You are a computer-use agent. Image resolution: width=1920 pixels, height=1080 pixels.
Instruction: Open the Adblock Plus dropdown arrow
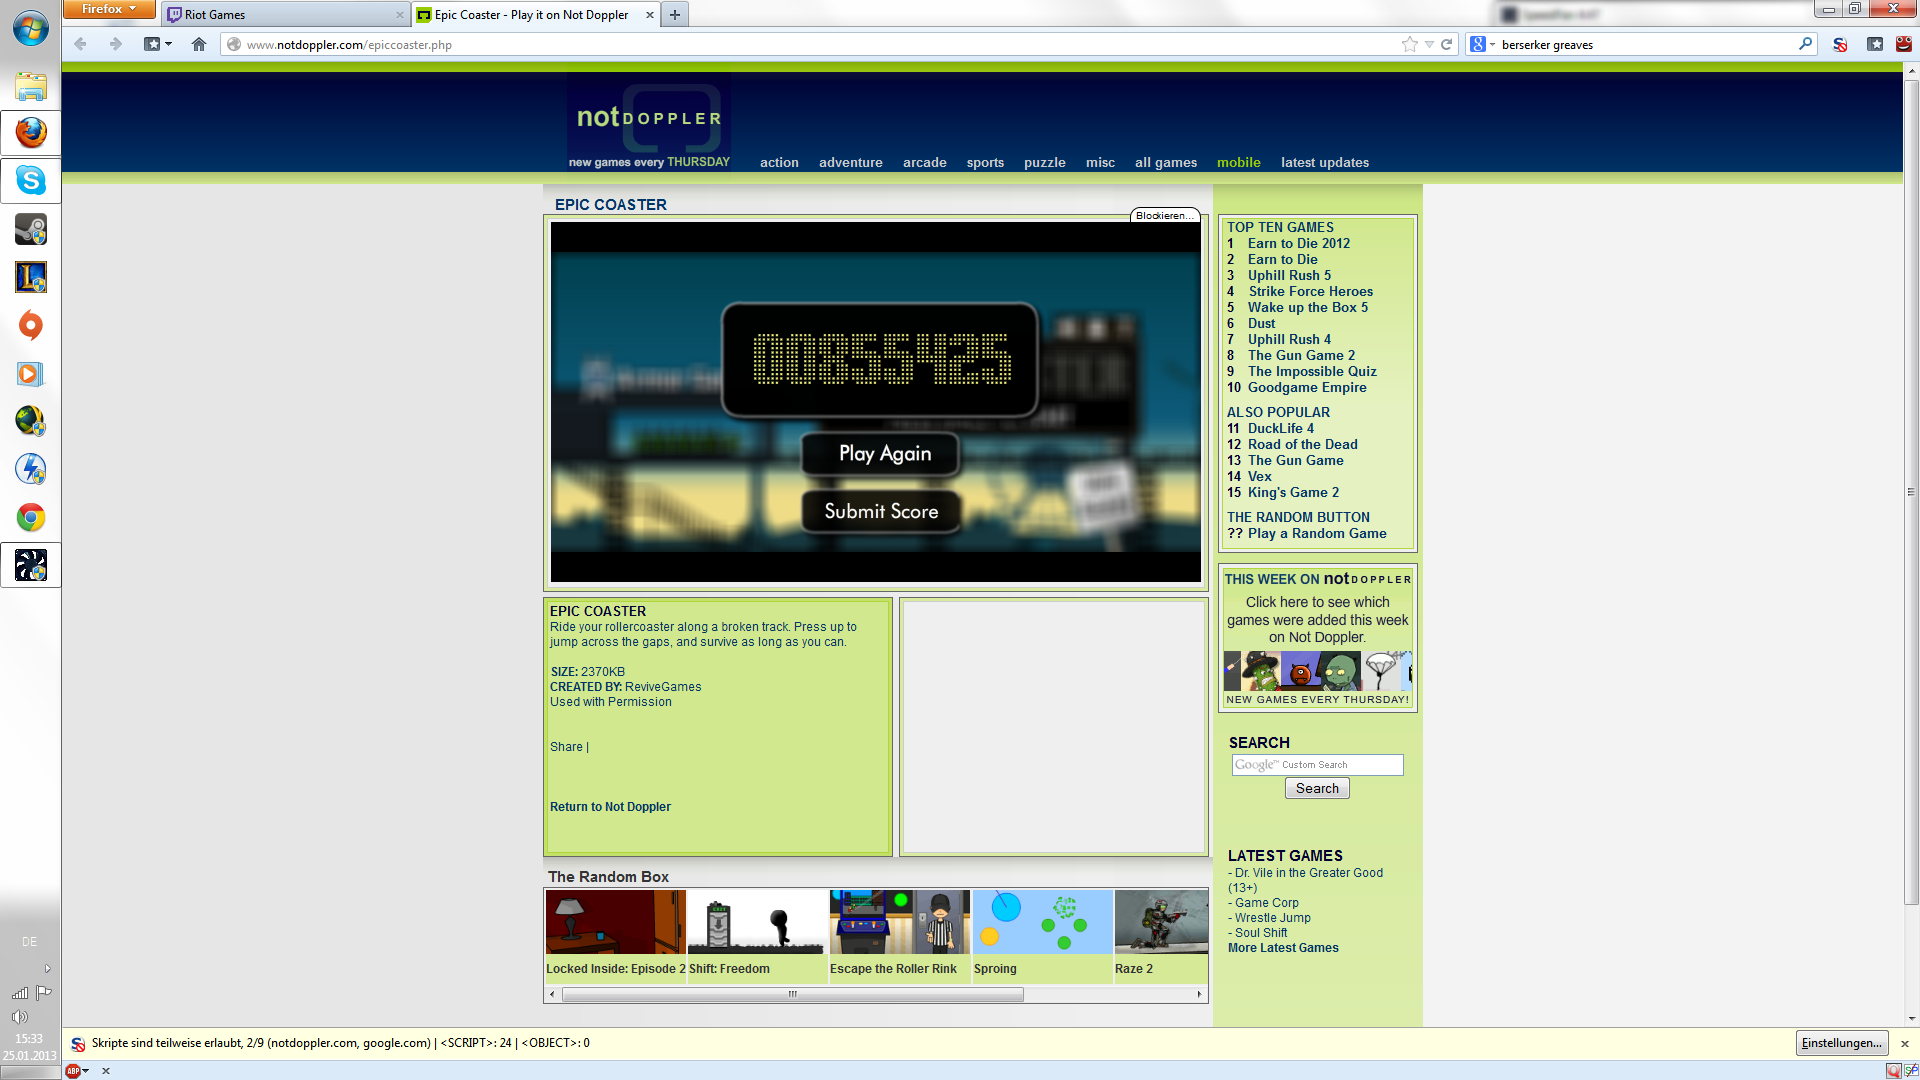86,1071
